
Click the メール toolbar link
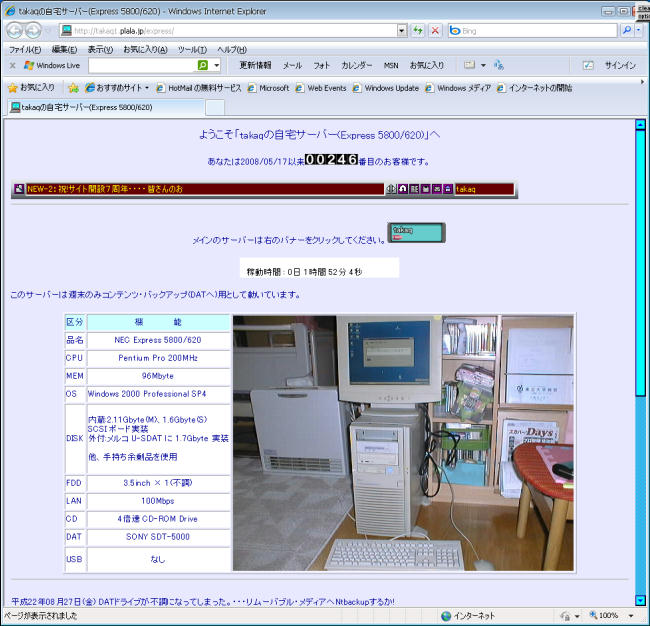tap(292, 65)
